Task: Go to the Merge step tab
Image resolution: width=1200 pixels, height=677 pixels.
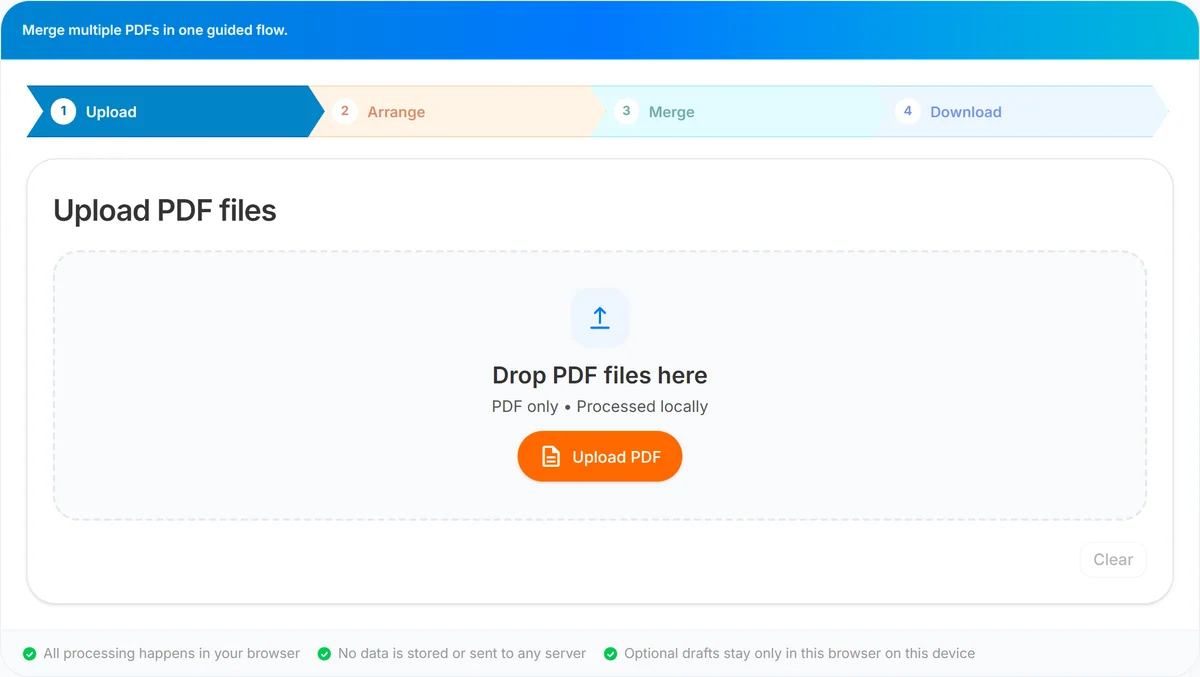Action: click(739, 112)
